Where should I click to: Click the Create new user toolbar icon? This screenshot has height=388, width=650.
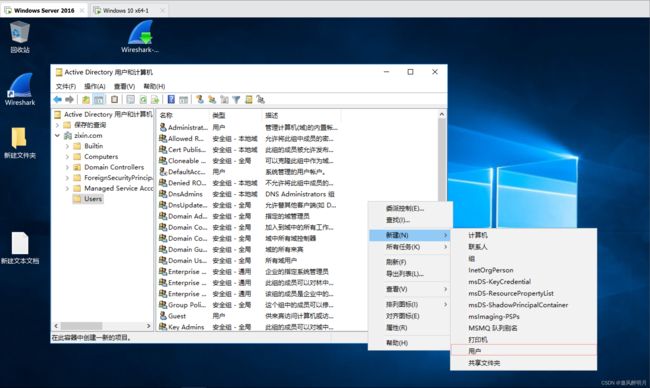click(200, 99)
